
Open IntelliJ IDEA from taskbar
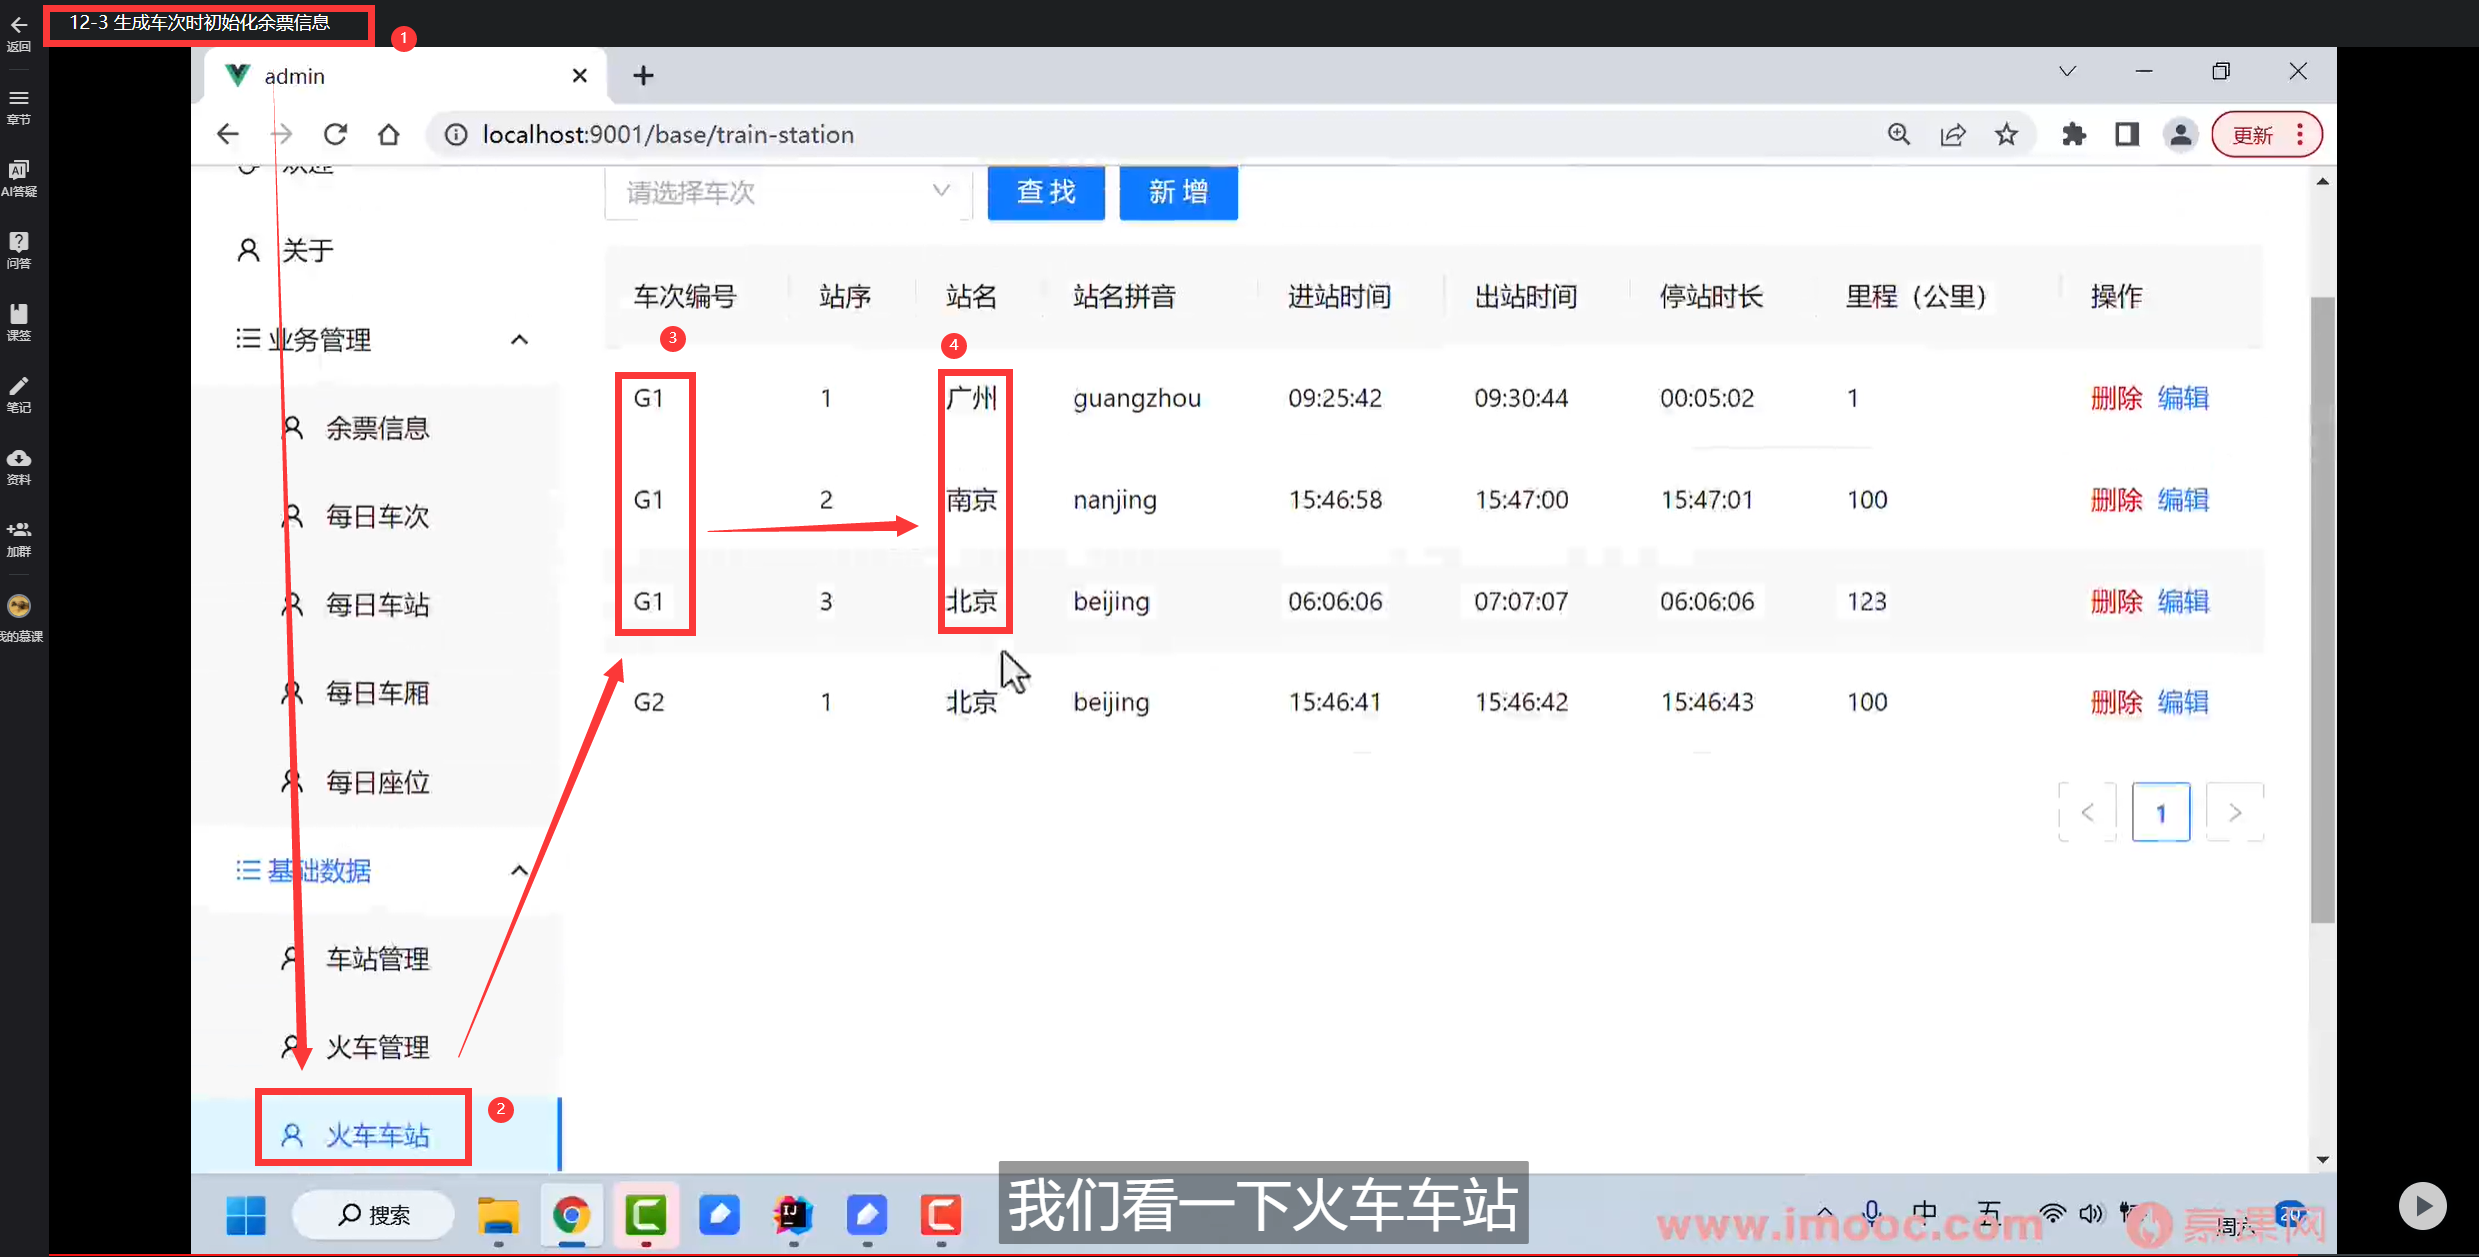[793, 1215]
